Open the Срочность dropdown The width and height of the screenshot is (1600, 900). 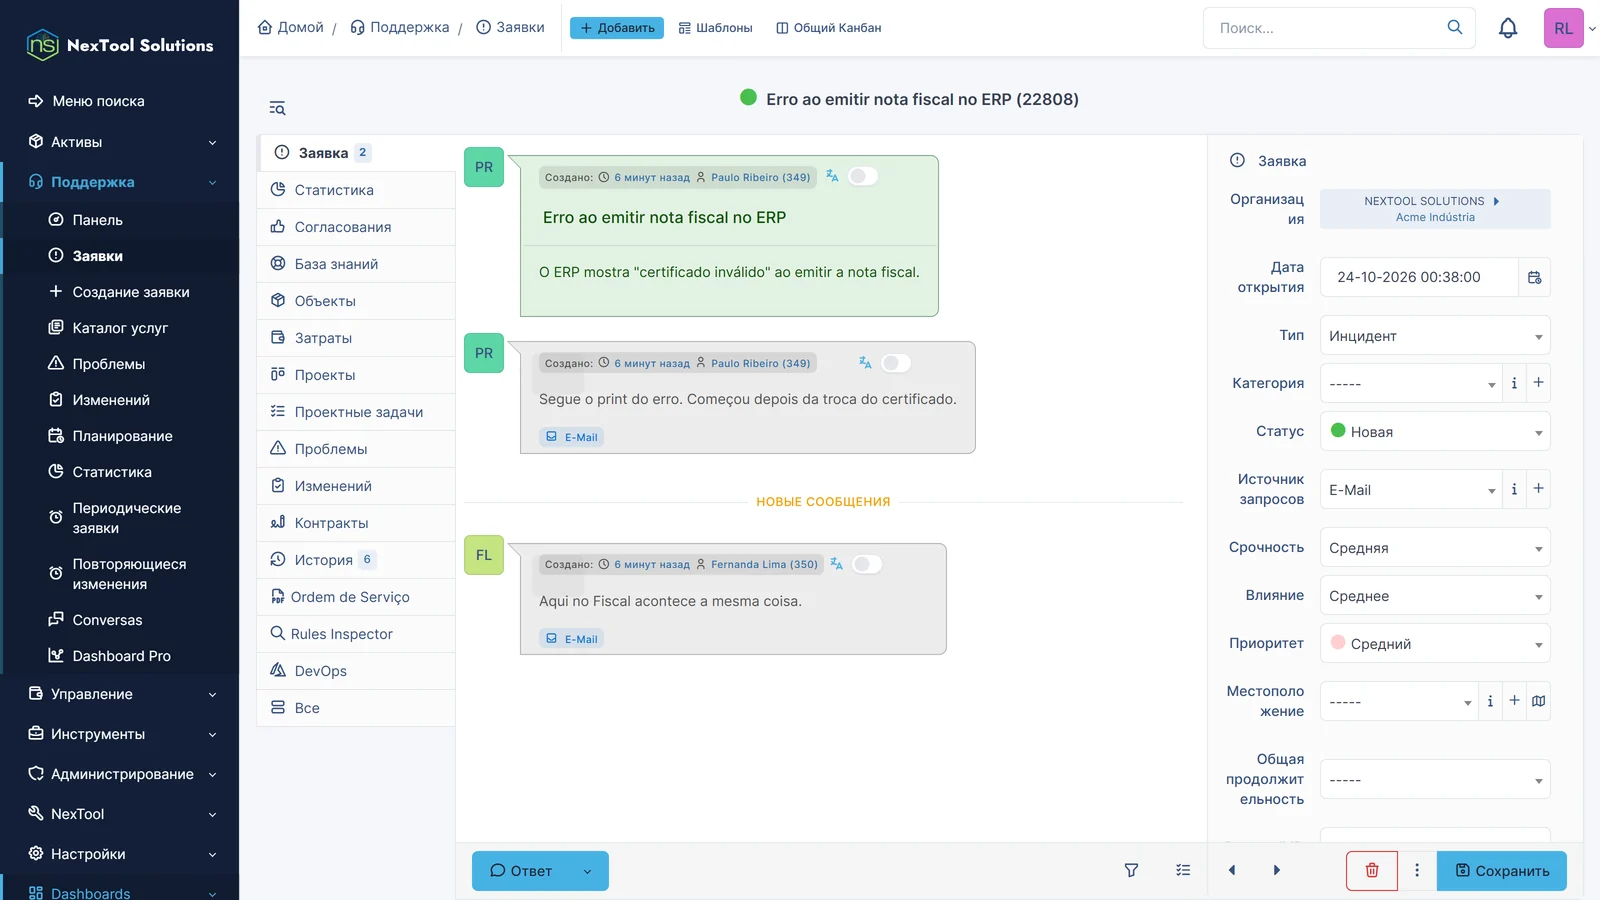(x=1435, y=548)
